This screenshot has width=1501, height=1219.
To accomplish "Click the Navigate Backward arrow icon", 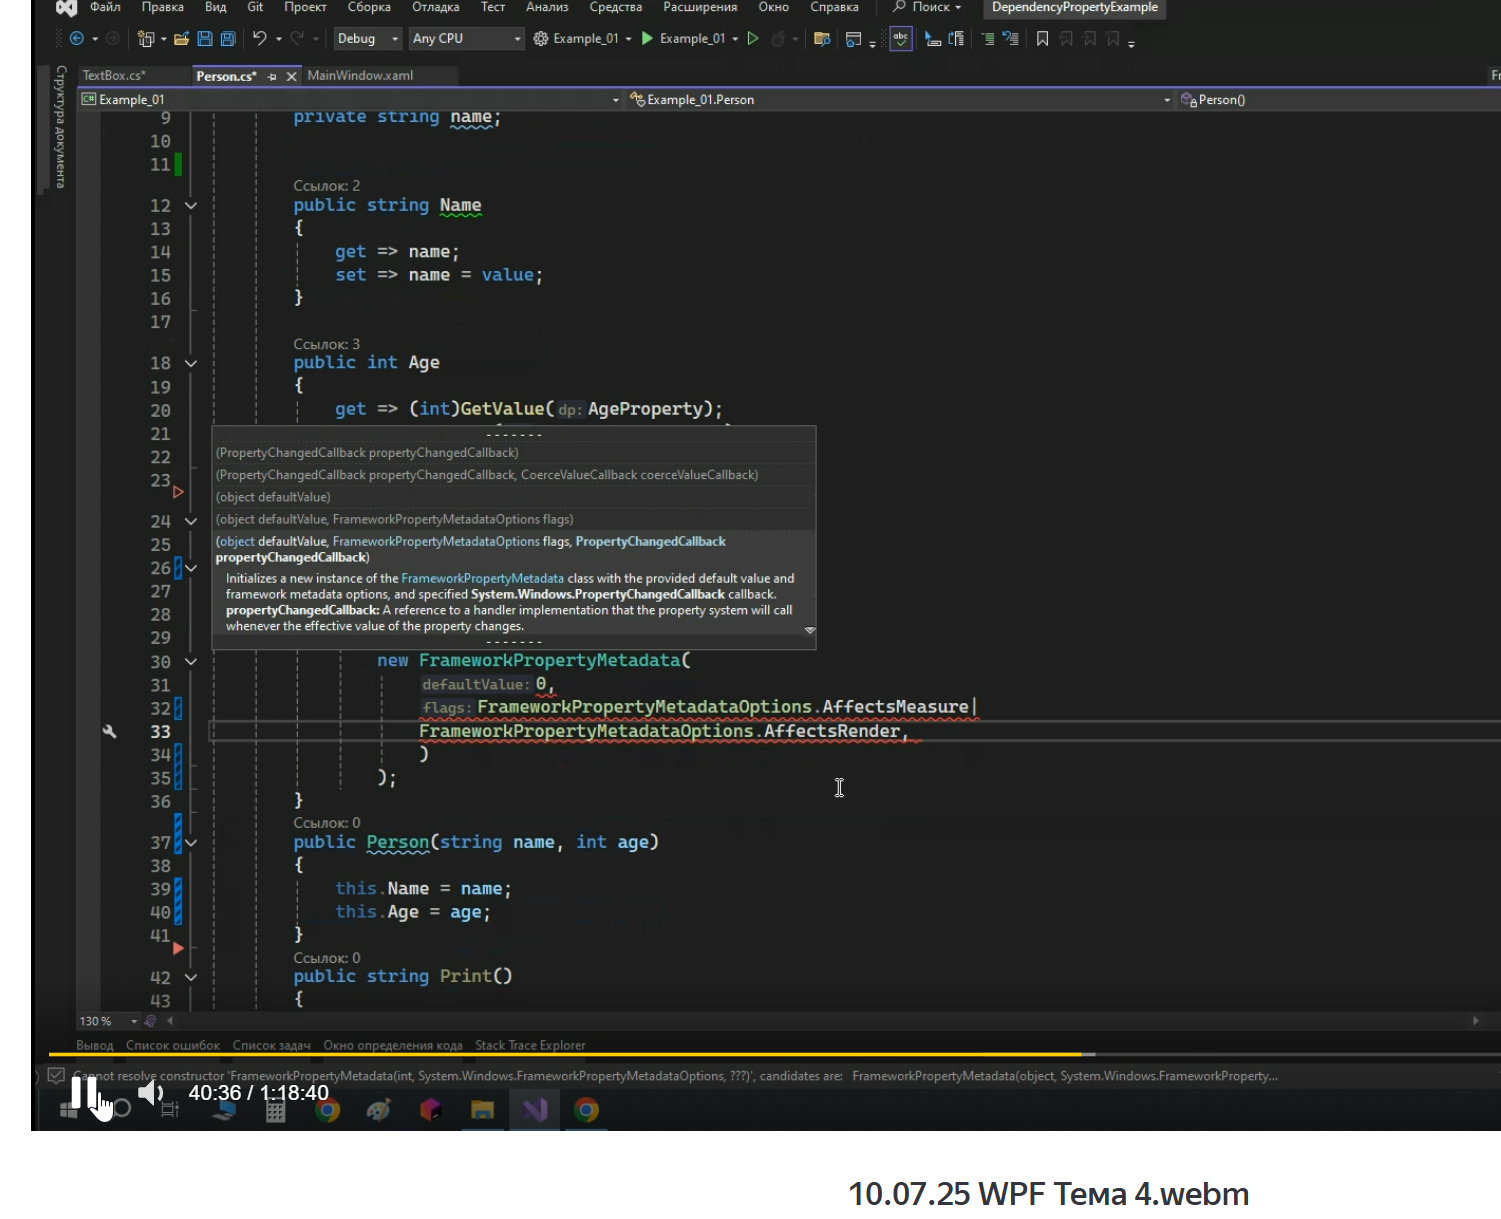I will tap(76, 38).
